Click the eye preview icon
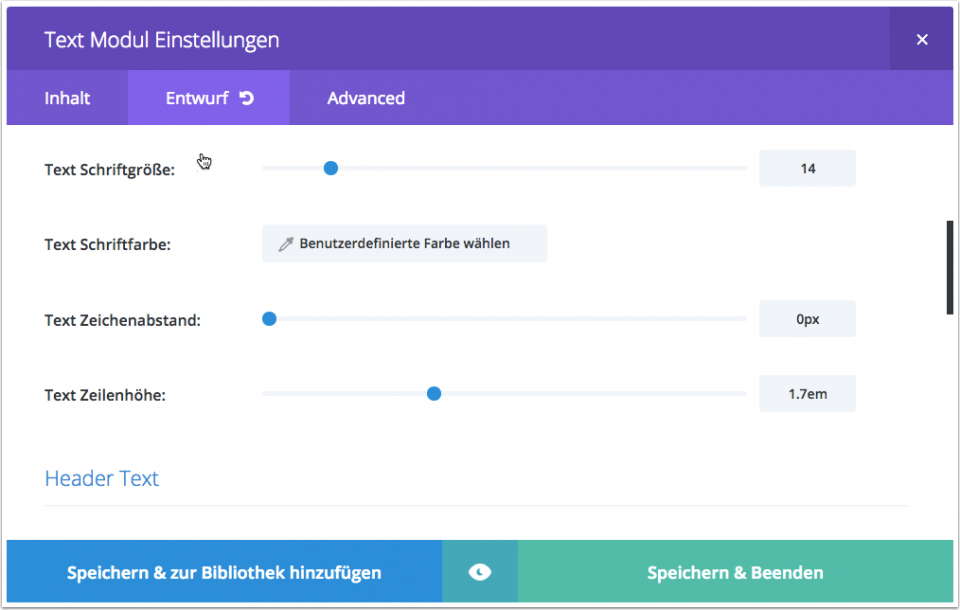 point(480,572)
